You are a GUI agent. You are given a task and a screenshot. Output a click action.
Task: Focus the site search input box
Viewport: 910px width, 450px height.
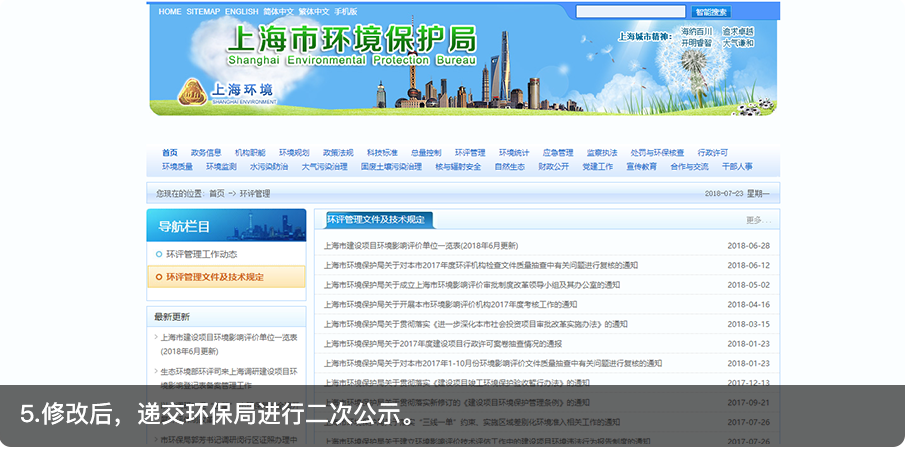(x=630, y=12)
